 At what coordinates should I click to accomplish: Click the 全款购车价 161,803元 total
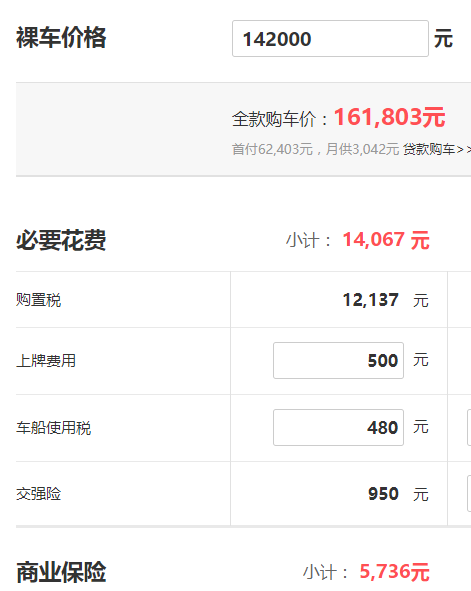coord(389,117)
